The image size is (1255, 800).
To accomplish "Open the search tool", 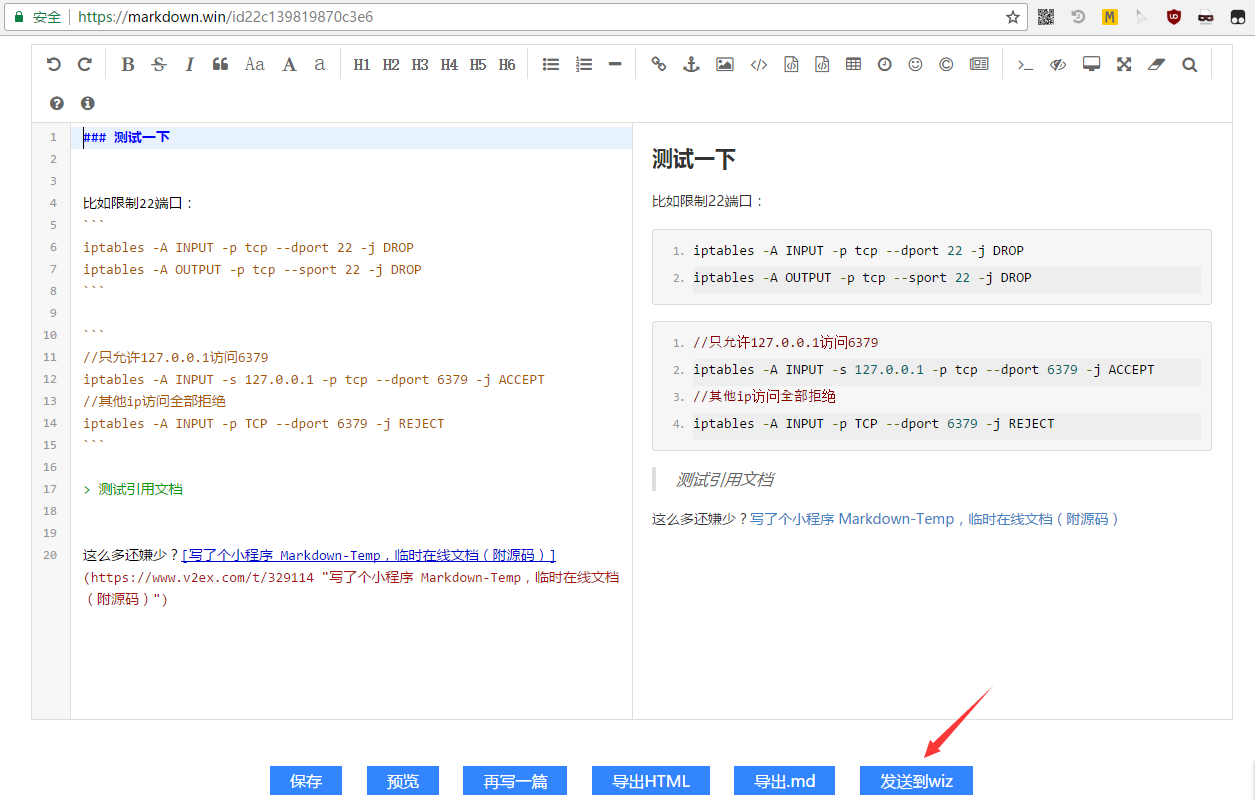I will [1188, 63].
